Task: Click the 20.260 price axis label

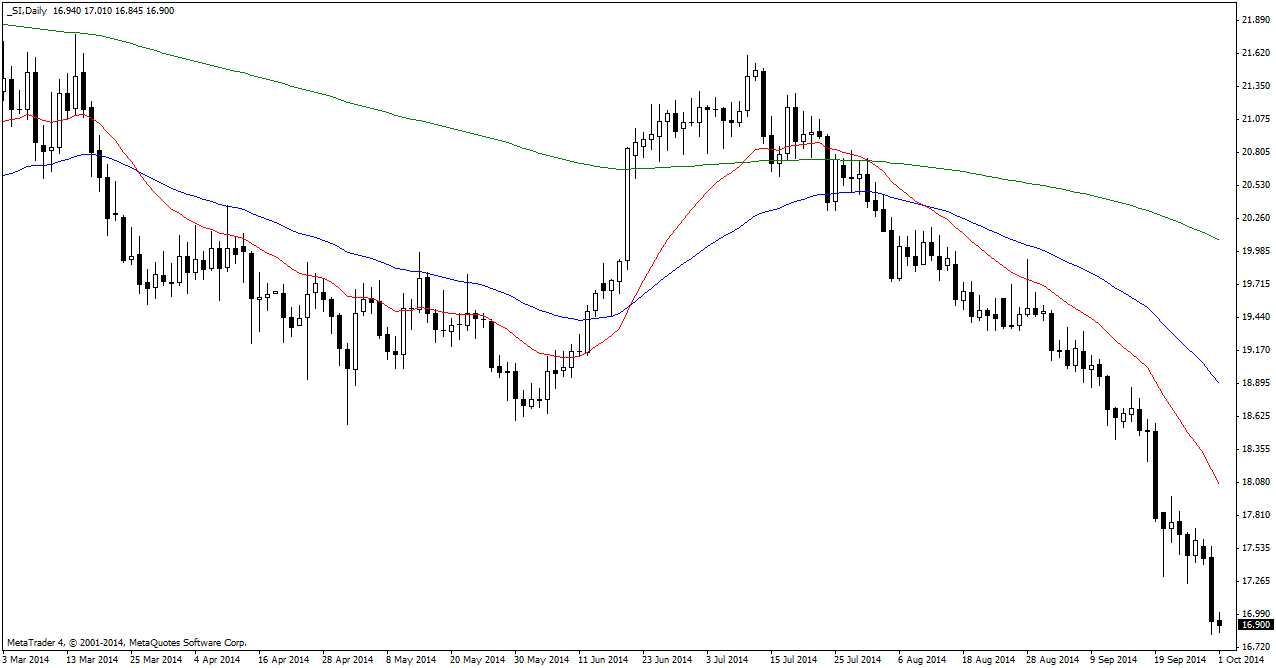Action: pos(1255,218)
